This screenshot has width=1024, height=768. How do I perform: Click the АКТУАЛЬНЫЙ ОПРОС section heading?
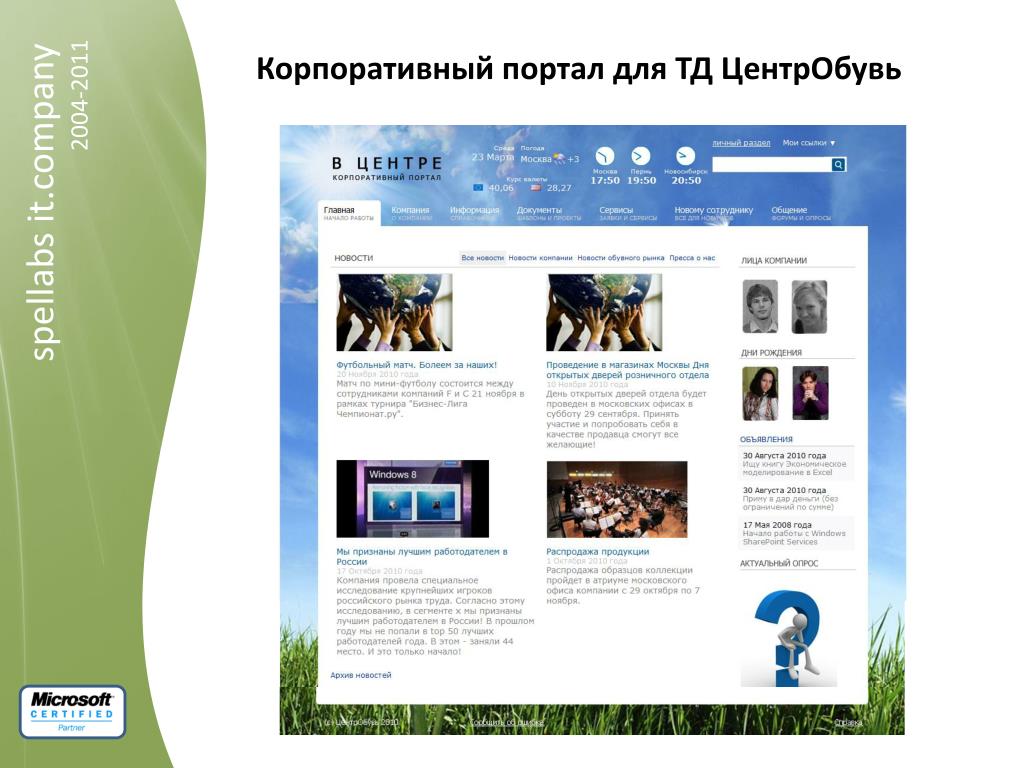coord(779,563)
